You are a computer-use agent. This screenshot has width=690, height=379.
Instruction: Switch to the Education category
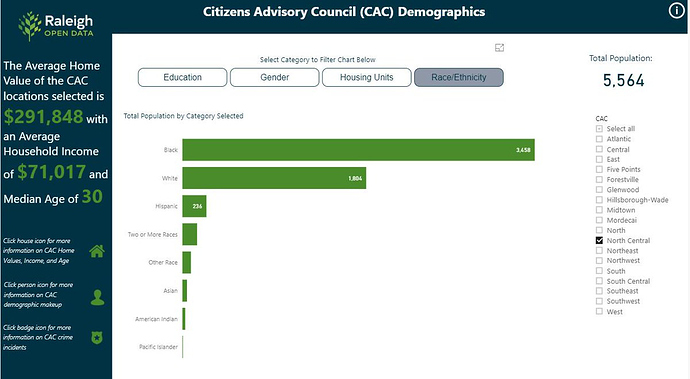pyautogui.click(x=183, y=77)
